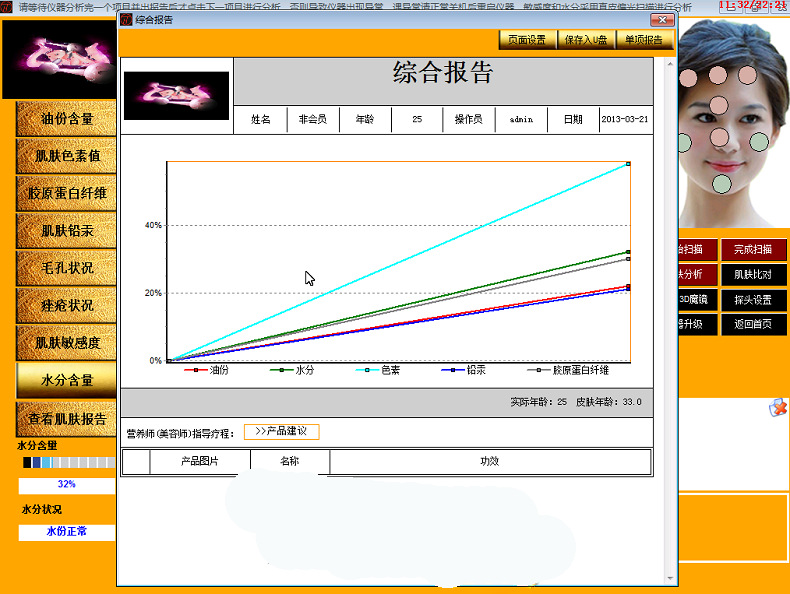Screen dimensions: 790x594
Task: Open the 毛孔状况 pore condition item
Action: [67, 268]
